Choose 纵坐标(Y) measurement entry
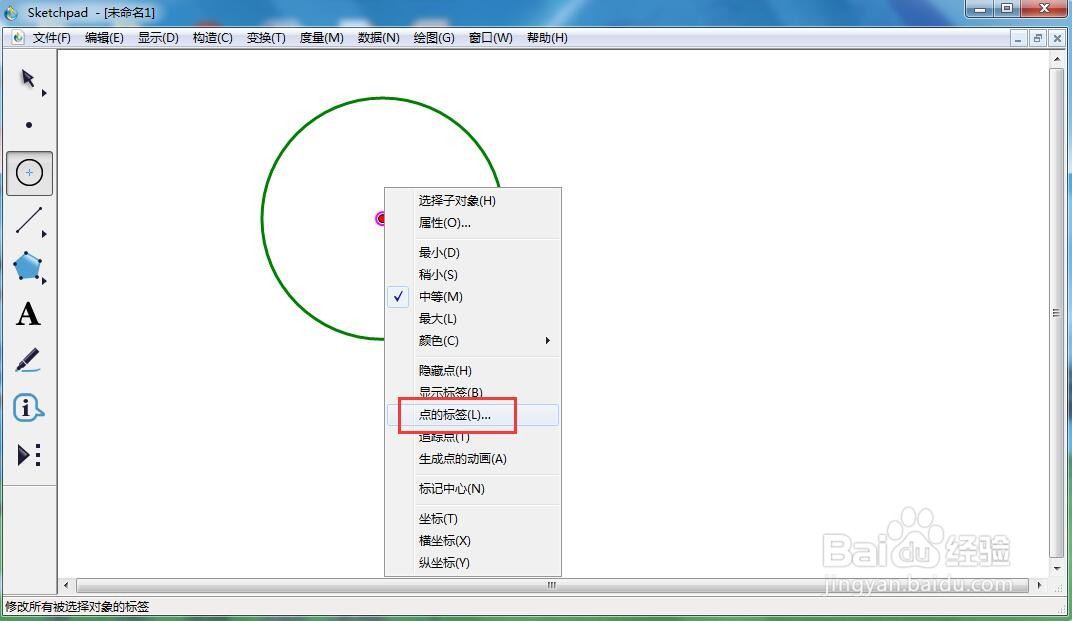This screenshot has width=1072, height=621. [473, 562]
